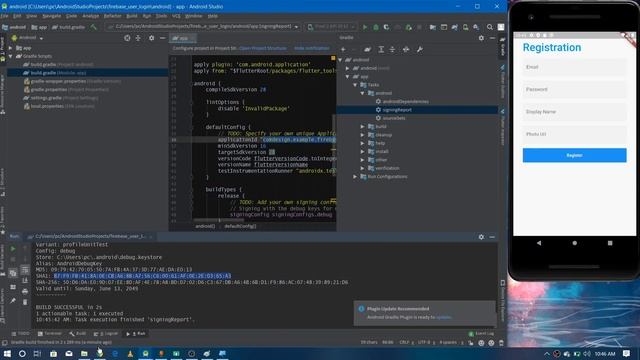Screen dimensions: 640x360
Task: Tap emulator back navigation button
Action: click(x=539, y=243)
